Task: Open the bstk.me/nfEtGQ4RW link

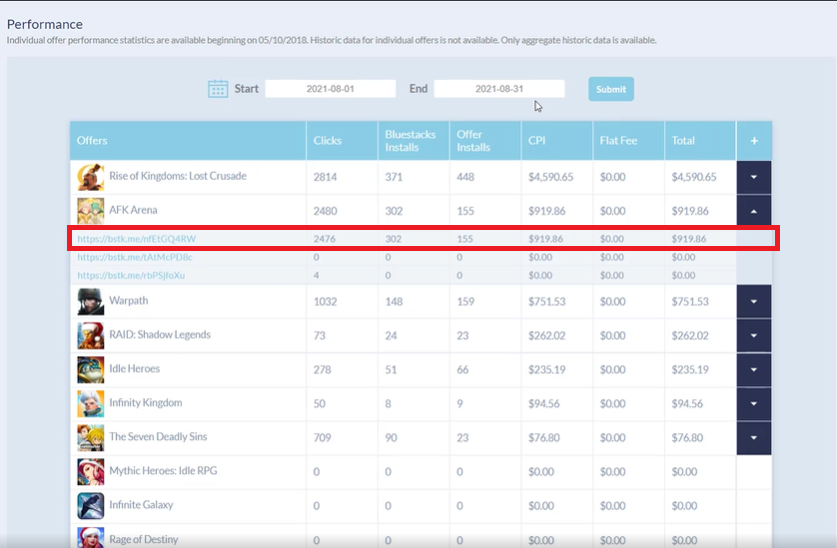Action: click(137, 239)
